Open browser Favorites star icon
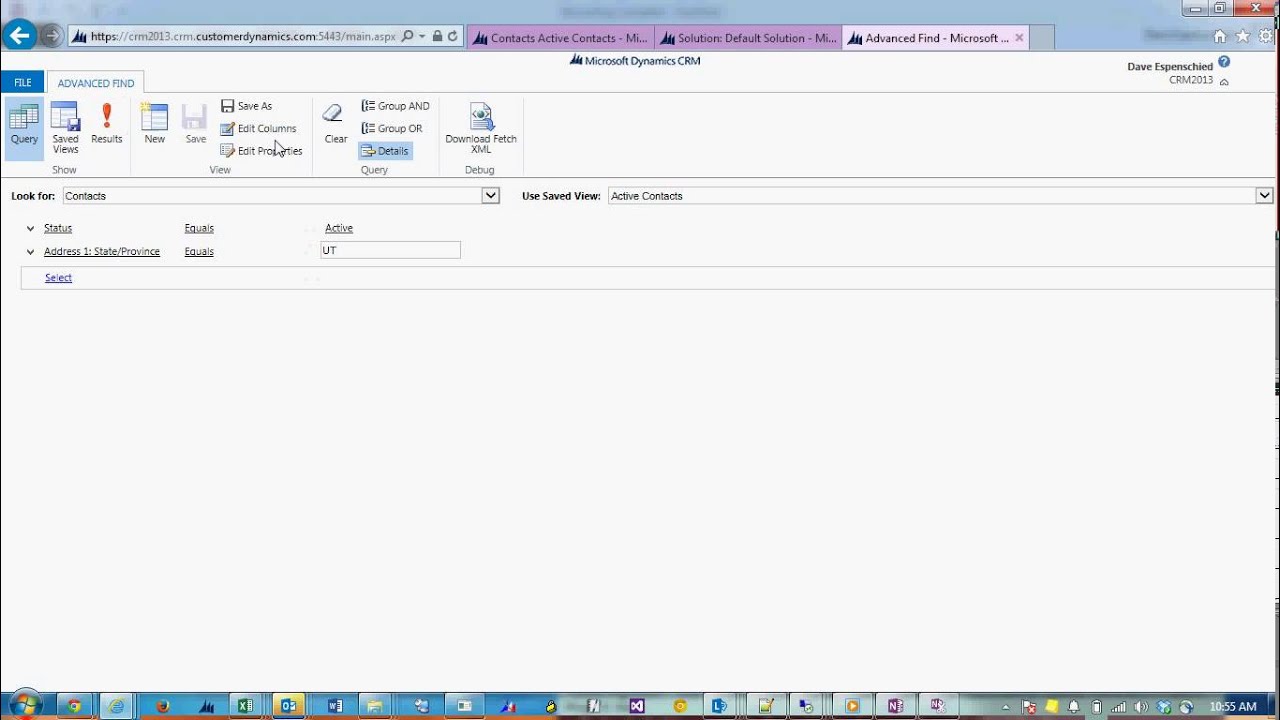Viewport: 1280px width, 720px height. tap(1243, 37)
